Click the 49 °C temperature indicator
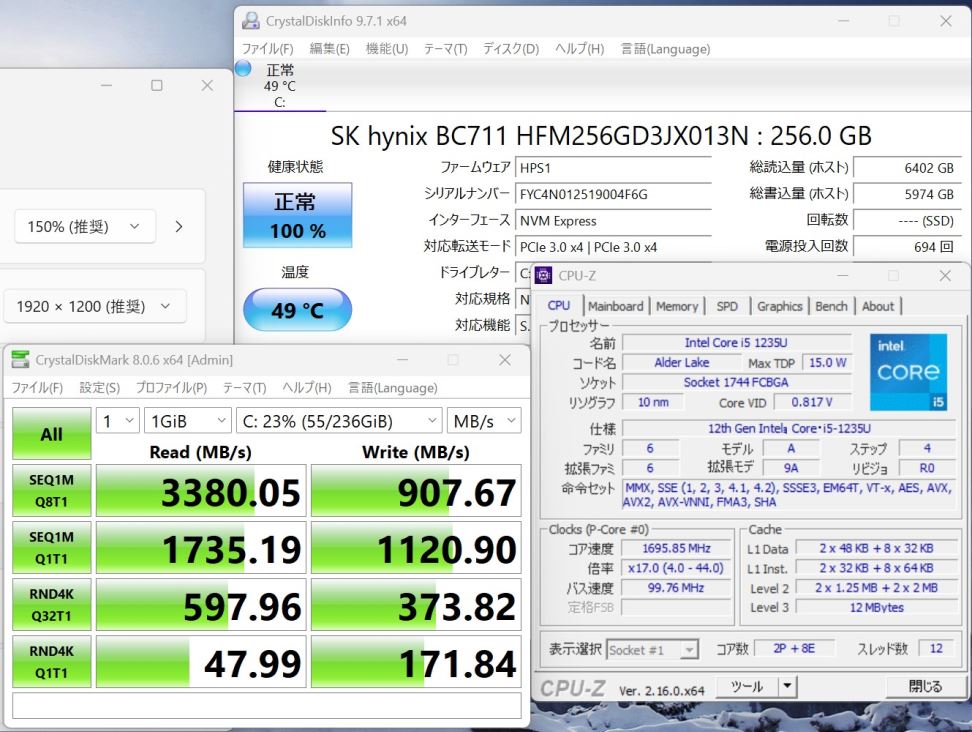The width and height of the screenshot is (972, 732). pos(297,310)
